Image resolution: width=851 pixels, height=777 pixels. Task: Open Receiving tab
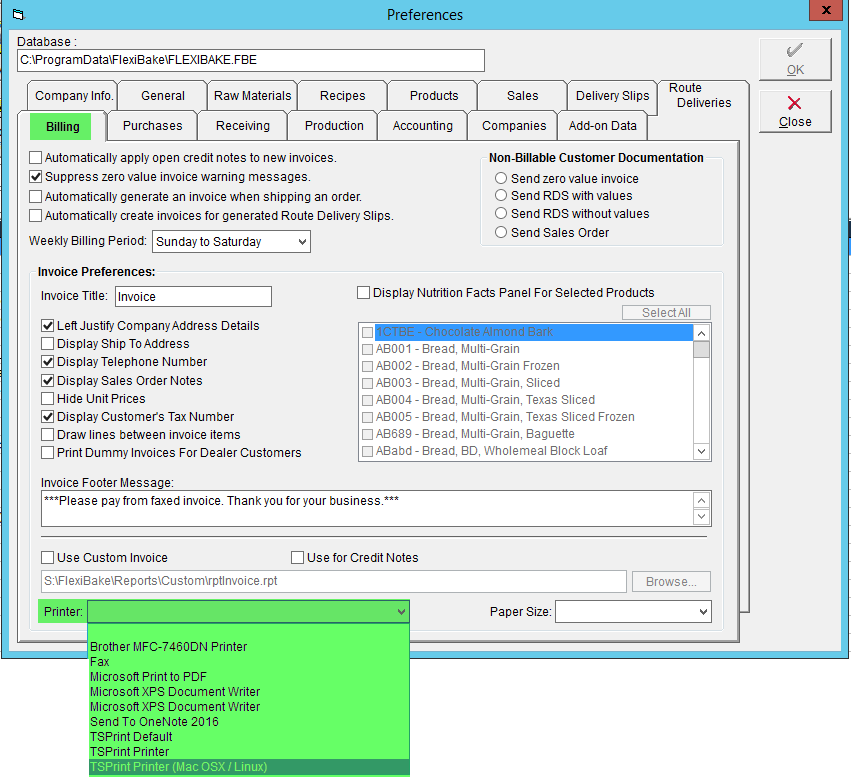click(243, 126)
